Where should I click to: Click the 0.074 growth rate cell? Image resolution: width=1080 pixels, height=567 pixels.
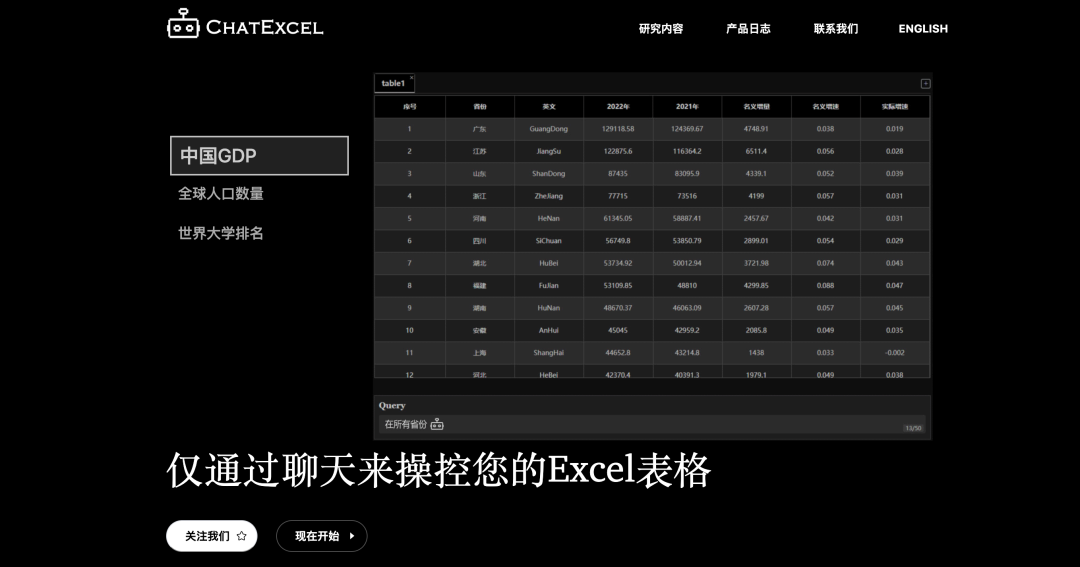pos(826,263)
